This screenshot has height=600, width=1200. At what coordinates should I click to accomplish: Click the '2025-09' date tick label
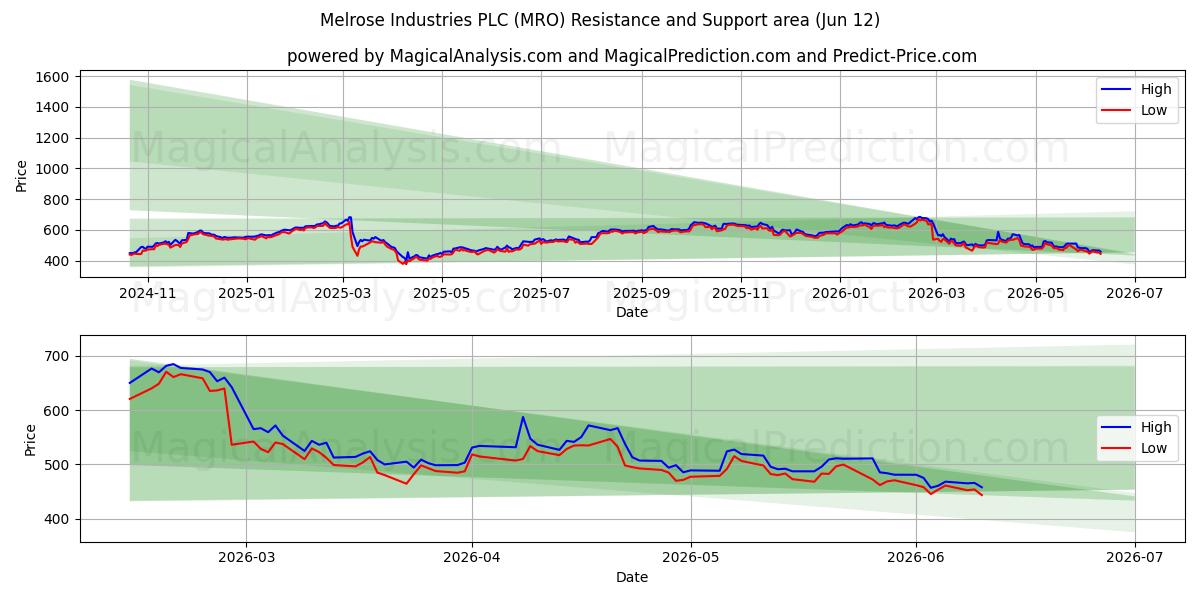[641, 293]
